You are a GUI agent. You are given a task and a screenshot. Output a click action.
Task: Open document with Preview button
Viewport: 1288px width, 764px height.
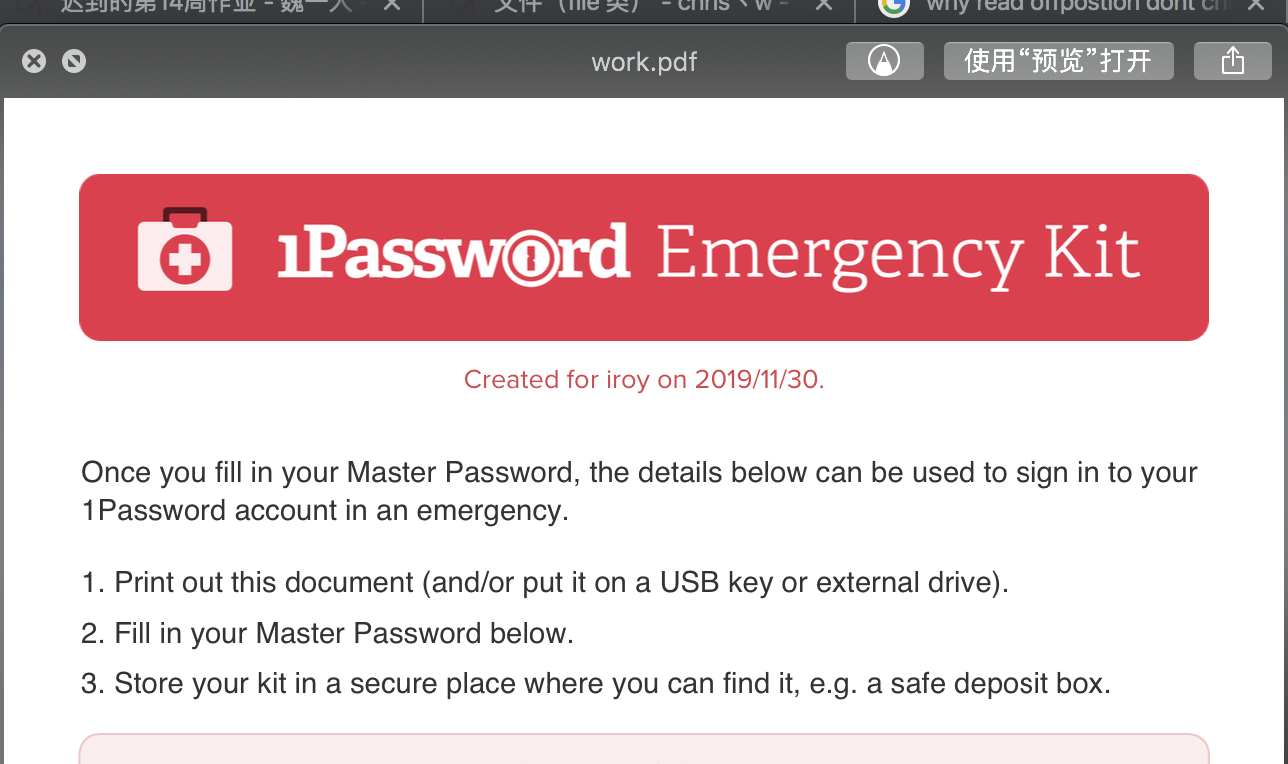(x=1058, y=61)
